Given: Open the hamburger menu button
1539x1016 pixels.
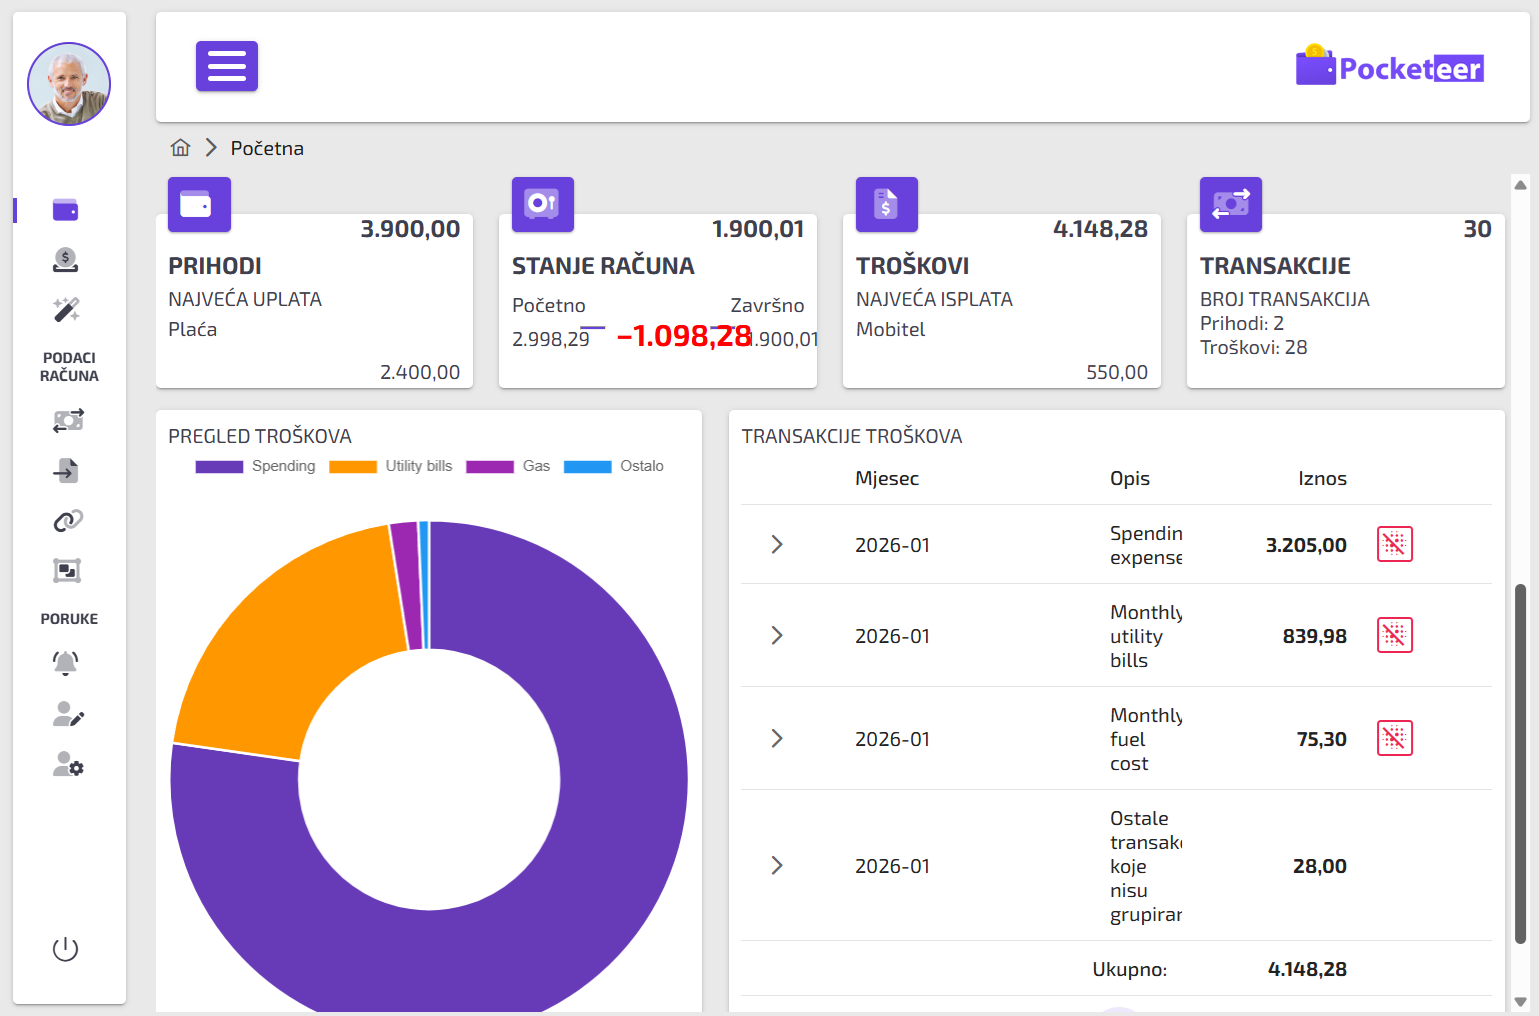Looking at the screenshot, I should pos(227,66).
